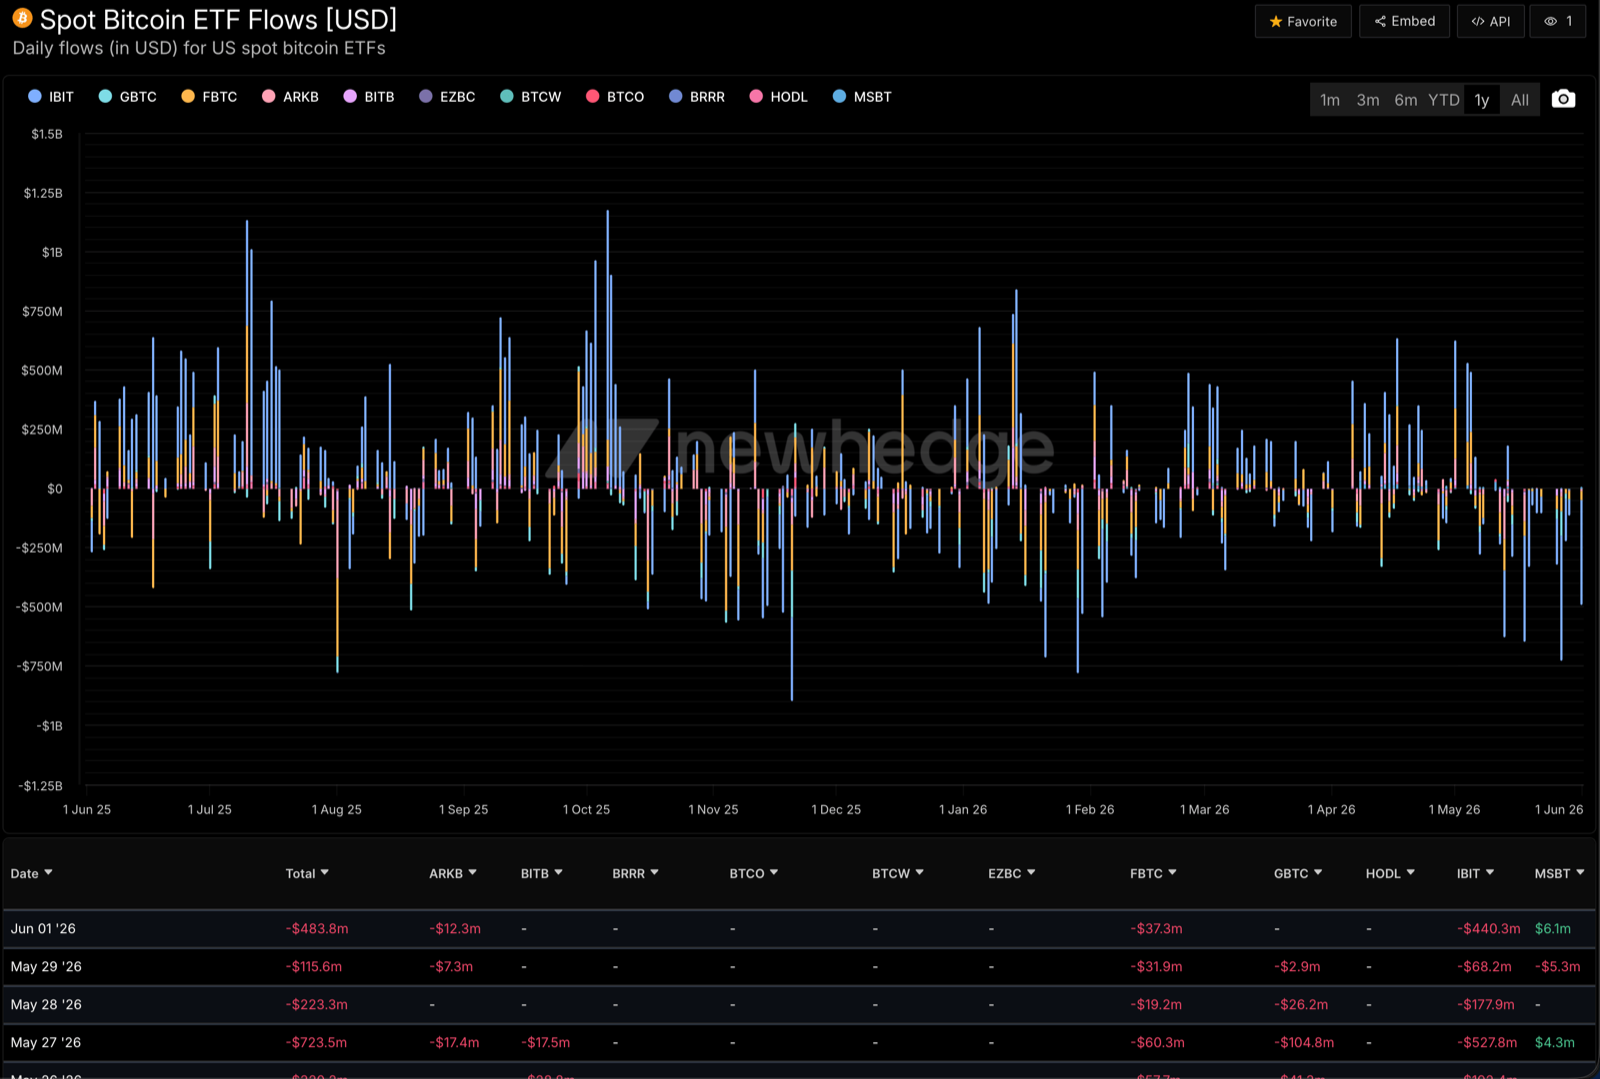This screenshot has width=1600, height=1079.
Task: Click total value -$723.5m
Action: click(316, 1043)
